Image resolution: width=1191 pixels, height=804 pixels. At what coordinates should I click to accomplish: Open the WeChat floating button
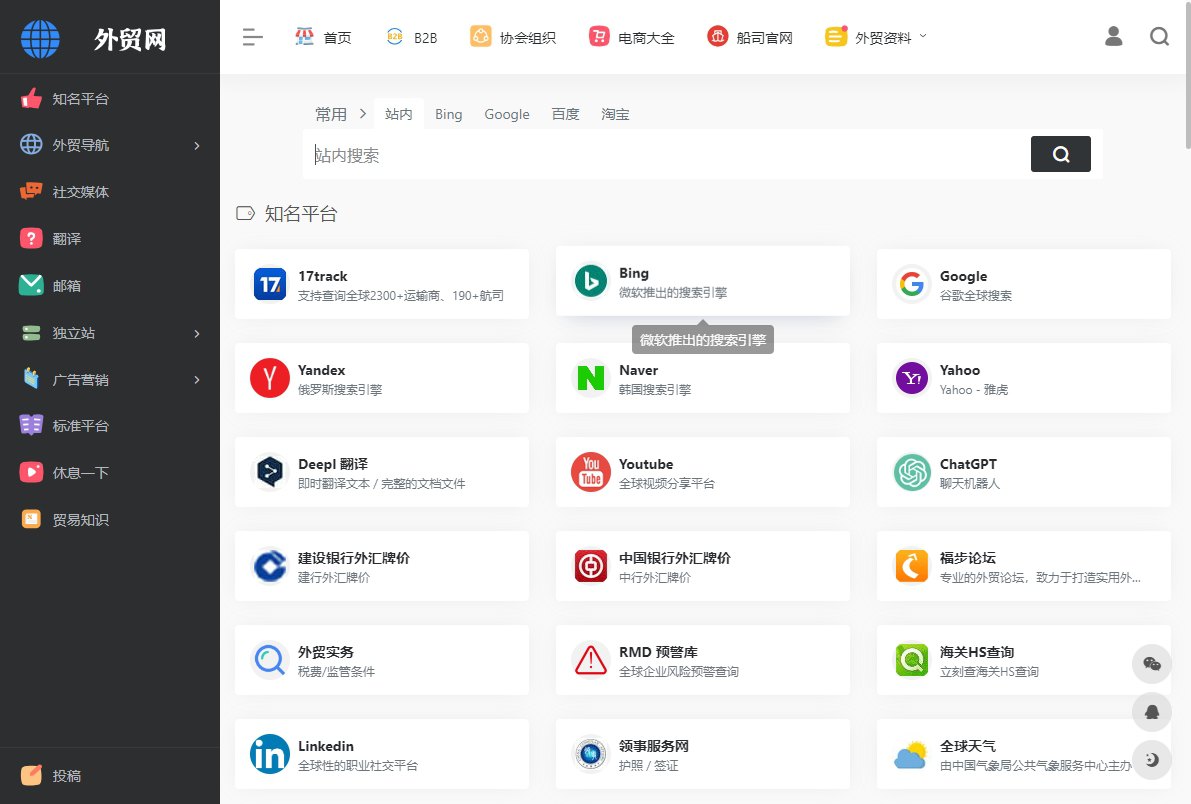click(1152, 664)
